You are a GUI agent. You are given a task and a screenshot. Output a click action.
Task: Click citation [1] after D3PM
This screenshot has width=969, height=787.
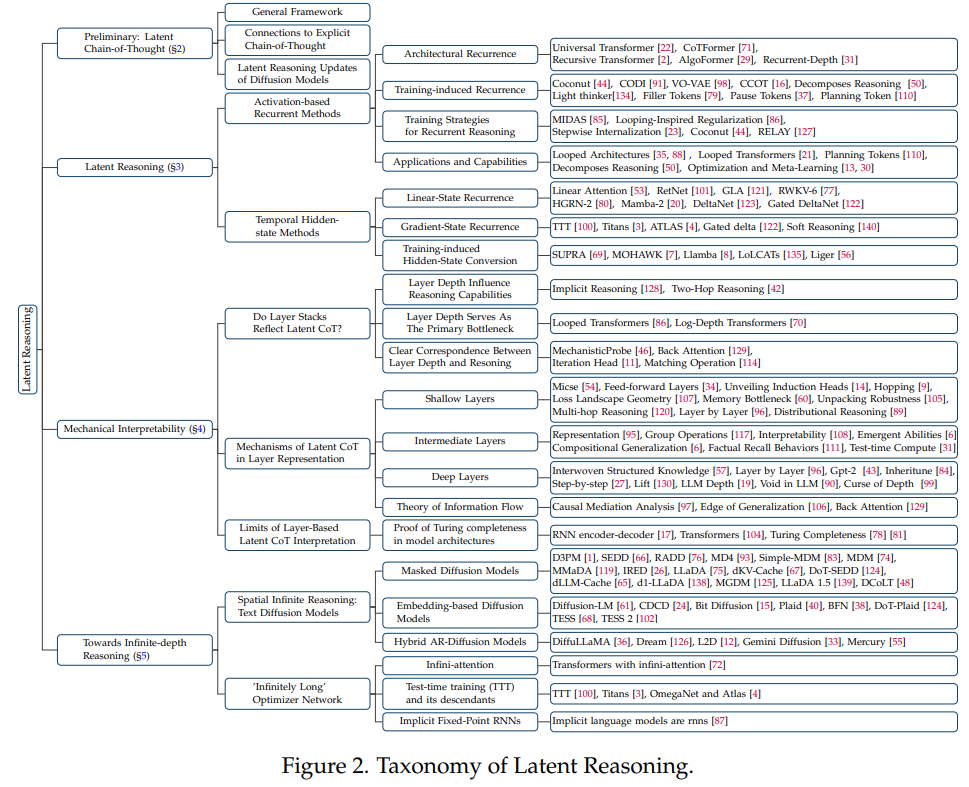pos(590,558)
